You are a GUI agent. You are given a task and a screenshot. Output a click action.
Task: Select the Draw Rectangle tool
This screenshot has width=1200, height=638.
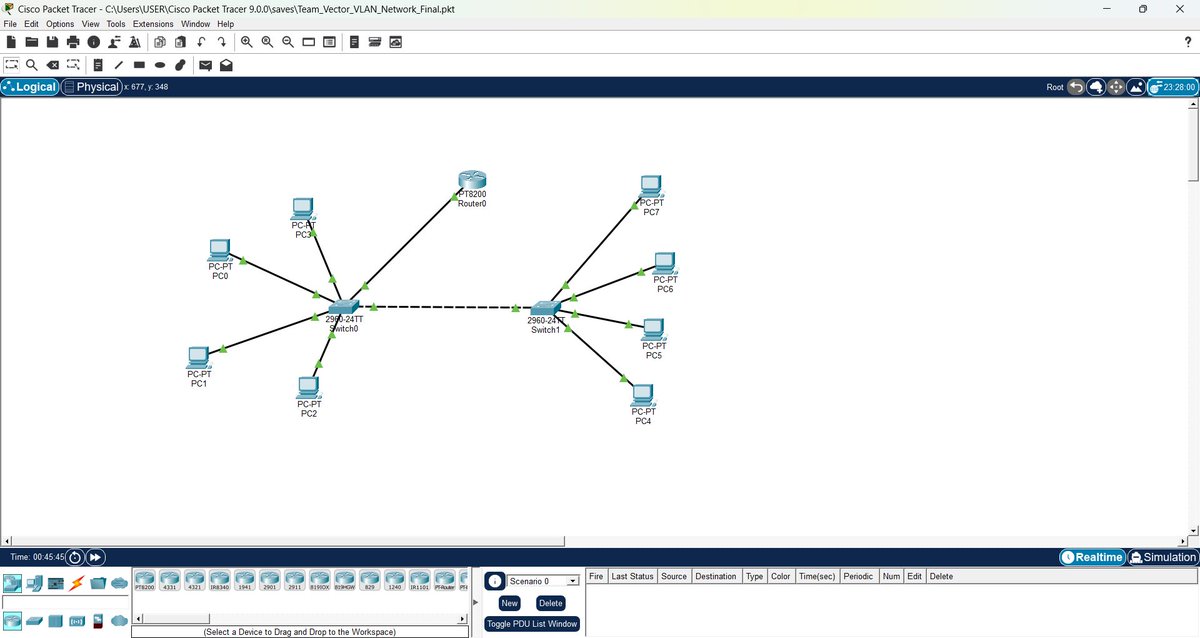[x=140, y=65]
